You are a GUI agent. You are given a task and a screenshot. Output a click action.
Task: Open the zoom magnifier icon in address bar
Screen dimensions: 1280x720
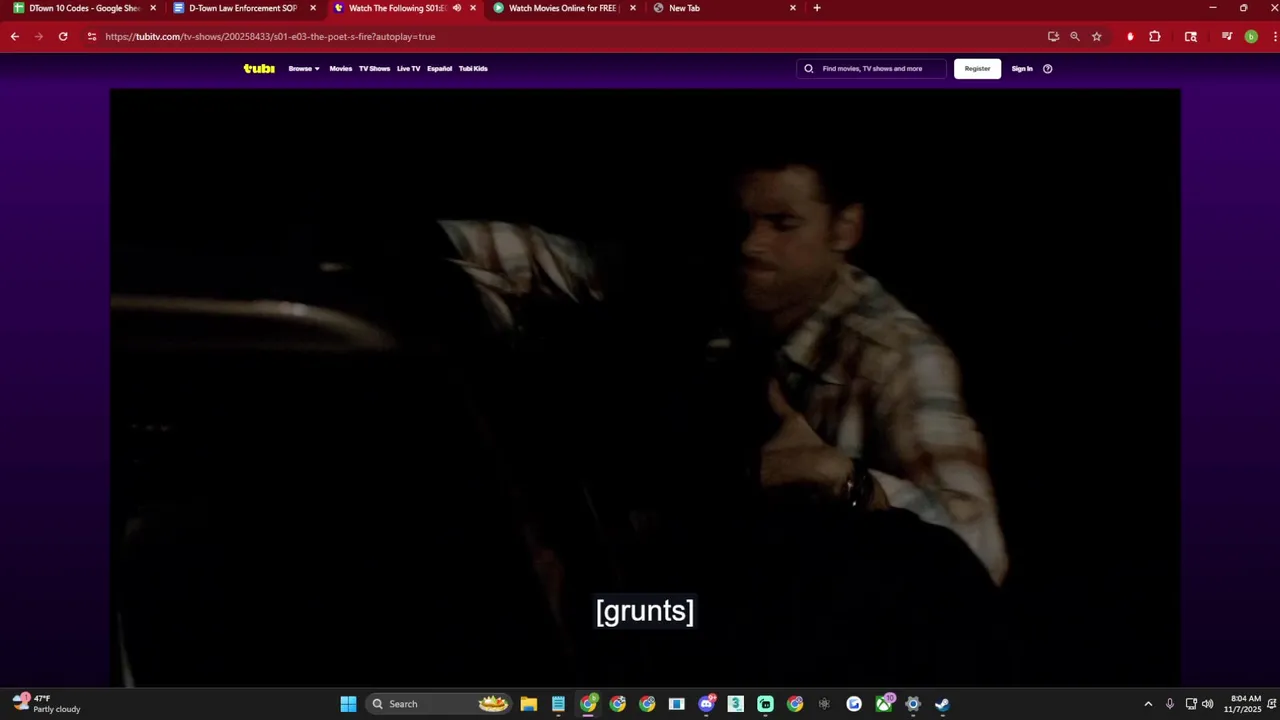tap(1075, 36)
